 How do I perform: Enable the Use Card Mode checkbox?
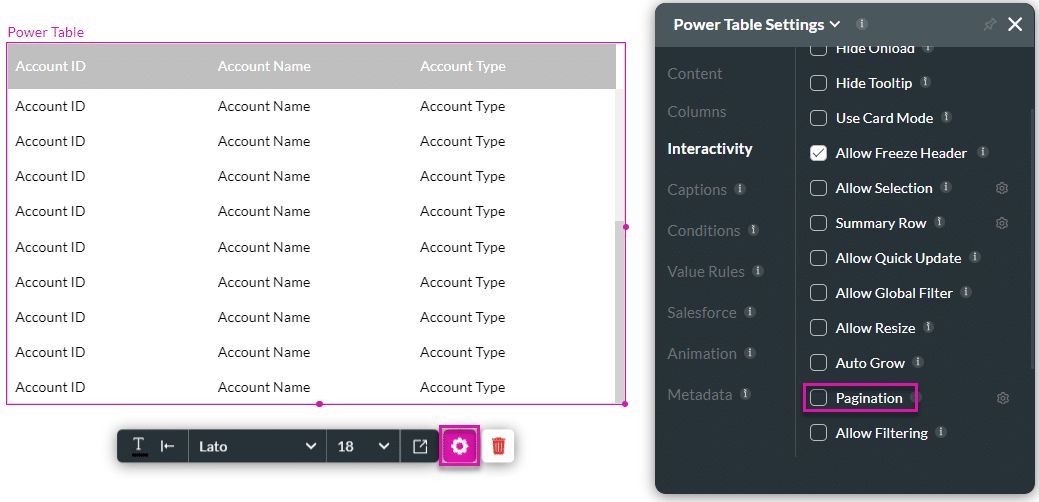pos(818,119)
